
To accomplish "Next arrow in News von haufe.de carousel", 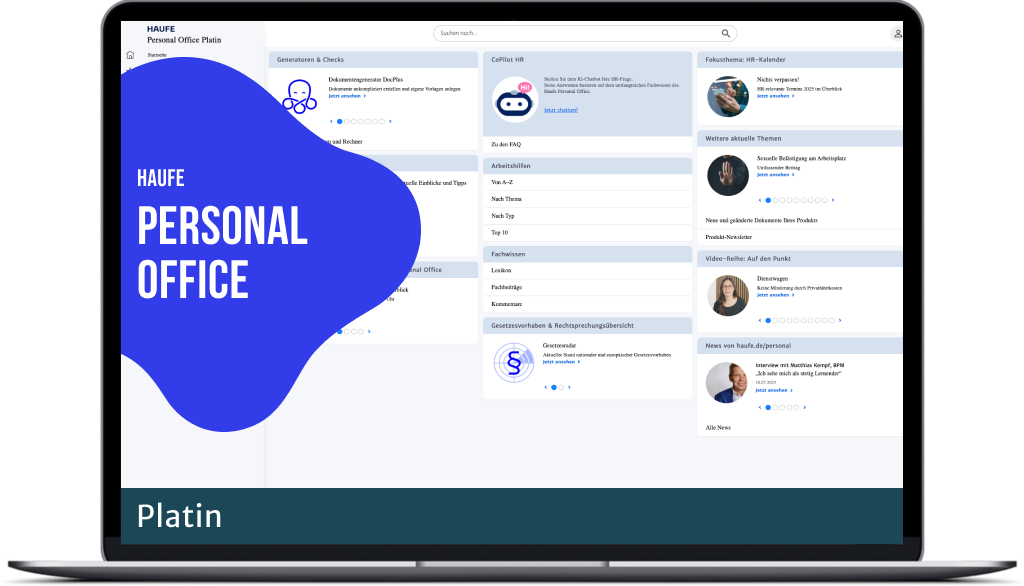I will 805,408.
